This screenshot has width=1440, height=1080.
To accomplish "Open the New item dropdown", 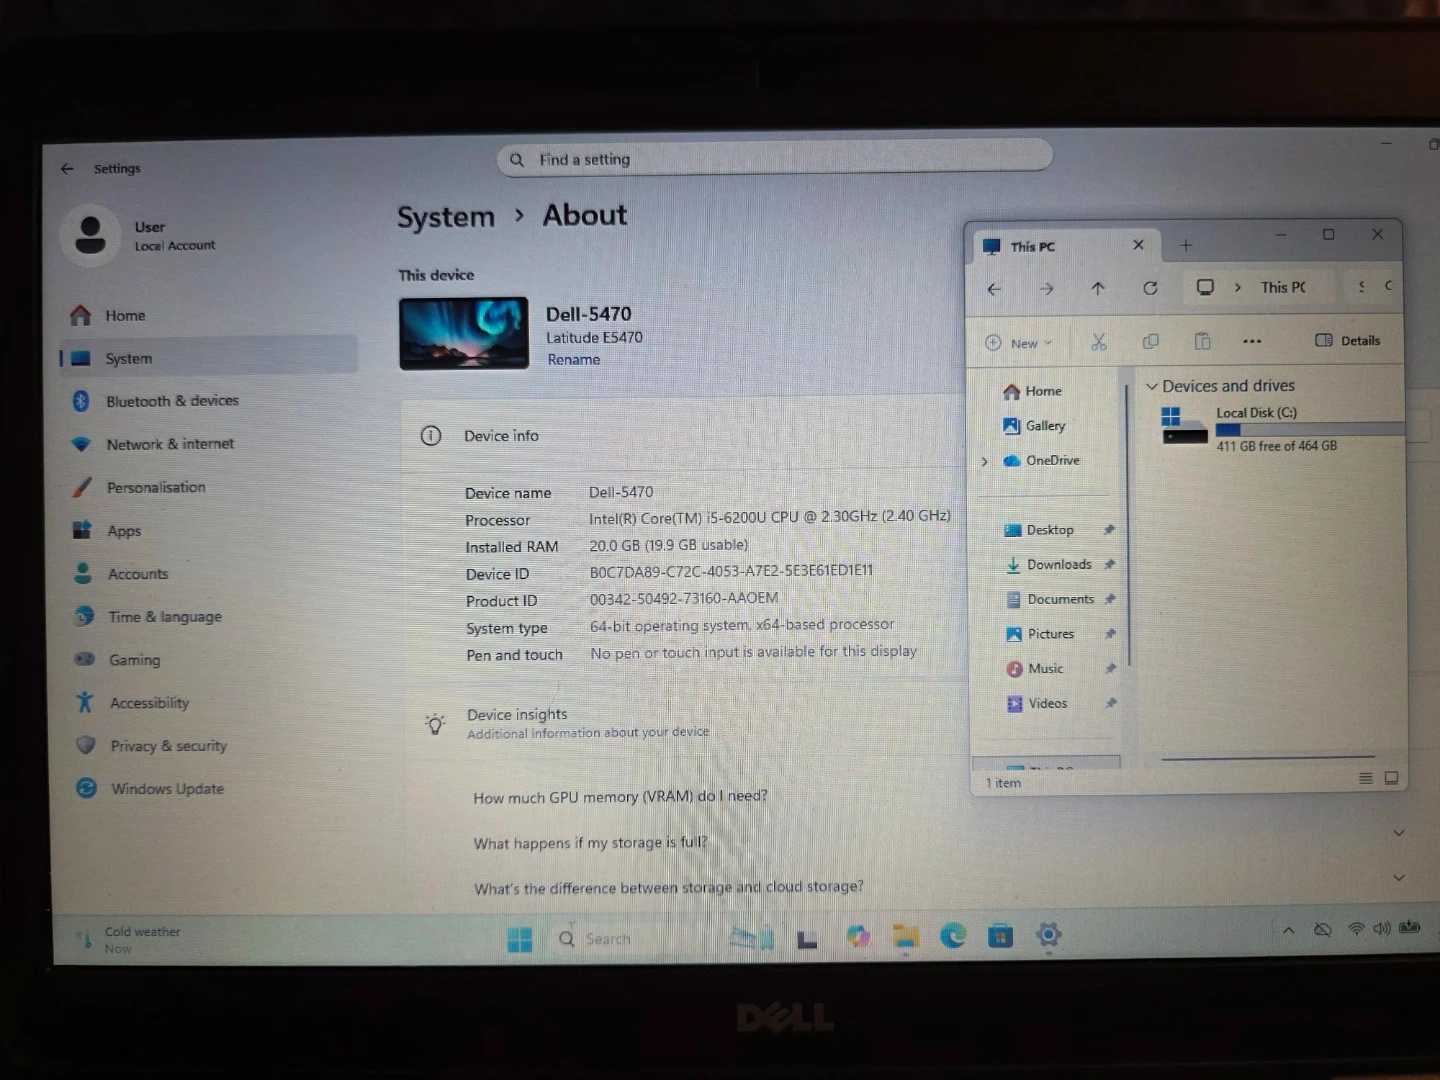I will [x=1019, y=343].
